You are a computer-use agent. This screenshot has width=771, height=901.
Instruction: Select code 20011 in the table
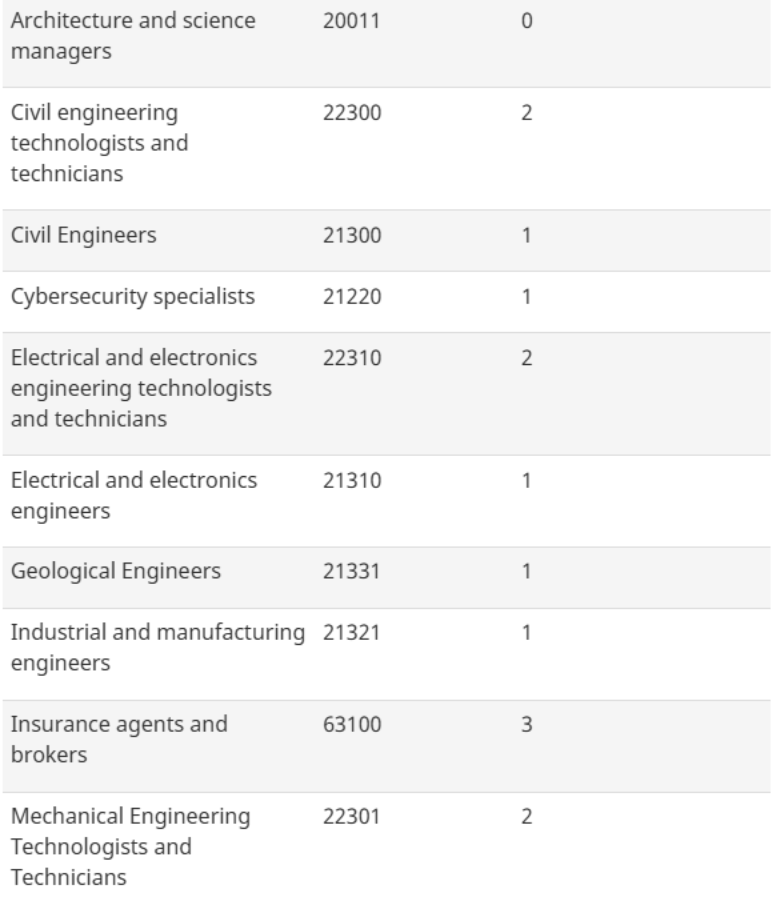tap(350, 21)
